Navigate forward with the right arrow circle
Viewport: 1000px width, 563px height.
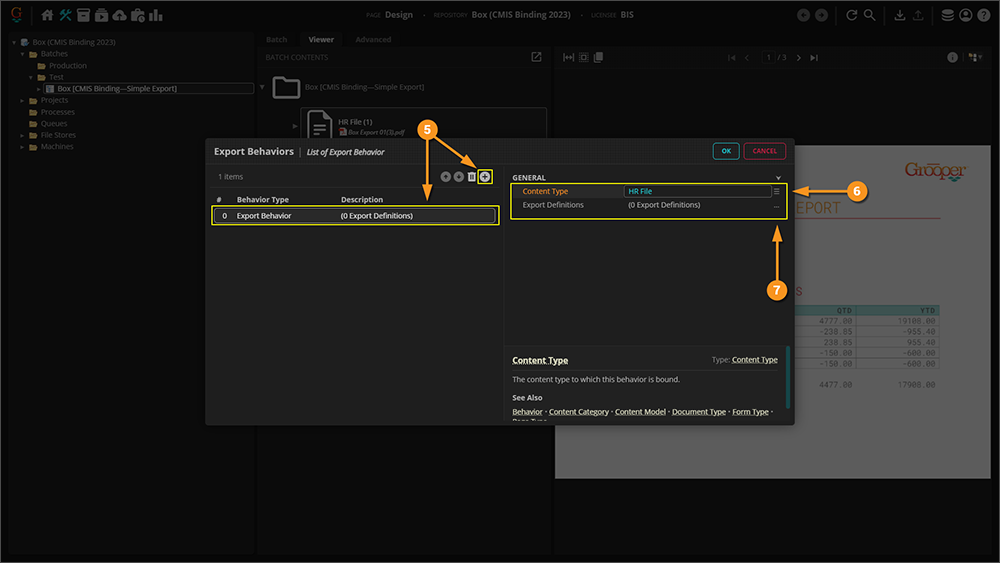[821, 15]
